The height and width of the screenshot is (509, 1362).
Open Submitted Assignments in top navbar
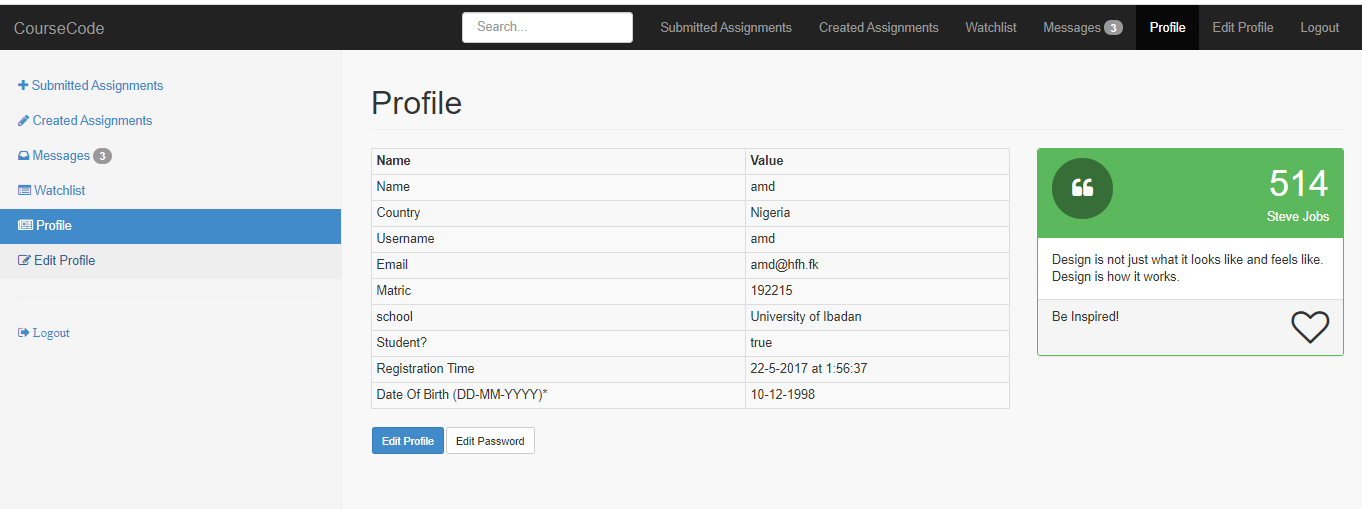[726, 28]
